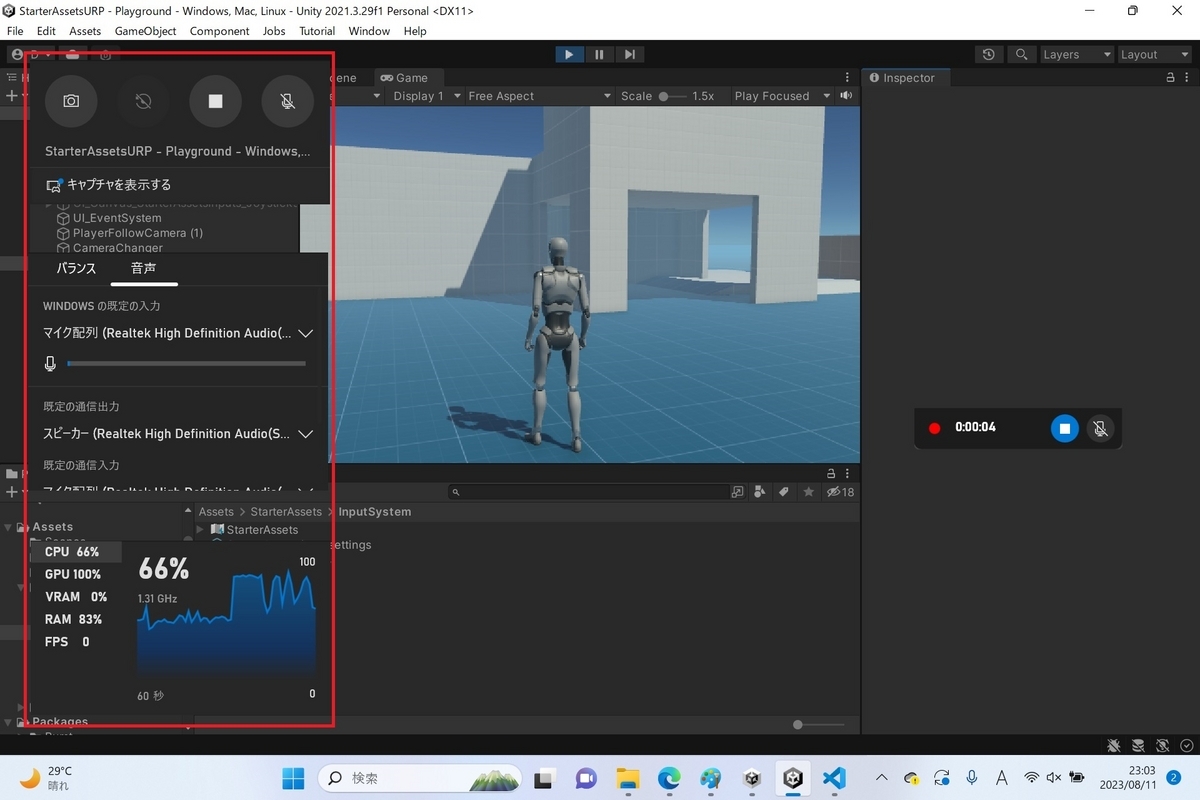Select the 音声 tab
1200x800 pixels.
pyautogui.click(x=143, y=268)
